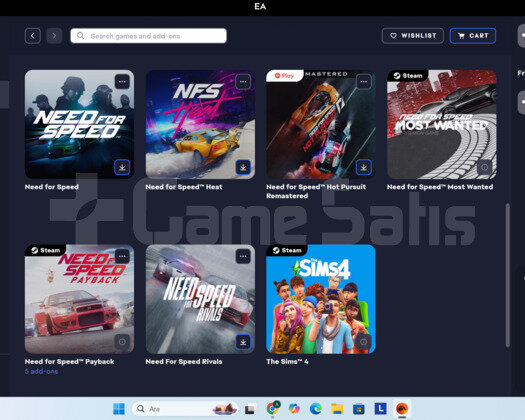Open Google Chrome from the taskbar
Viewport: 525px width, 420px height.
tap(273, 408)
